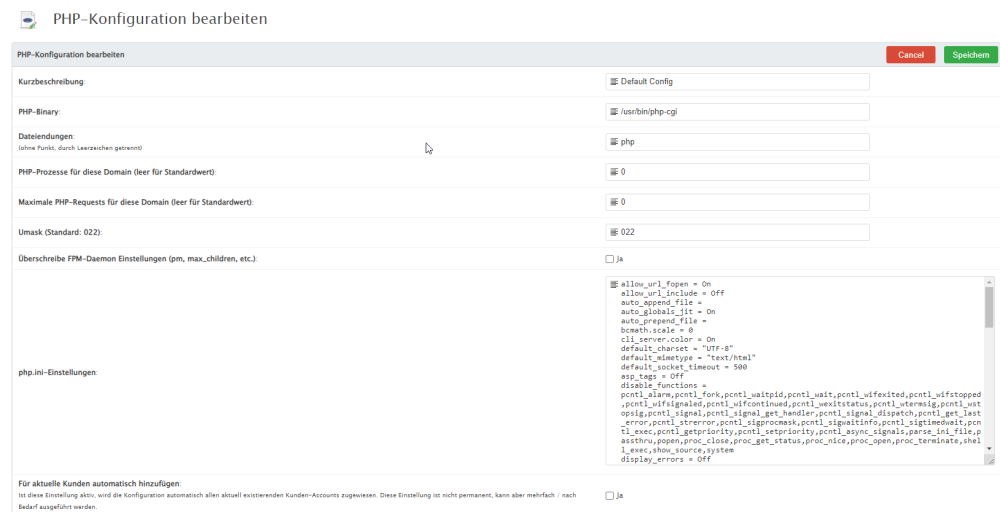The image size is (1000, 512).
Task: Click the 'Umask (Standard: 022):' label
Action: [x=61, y=233]
